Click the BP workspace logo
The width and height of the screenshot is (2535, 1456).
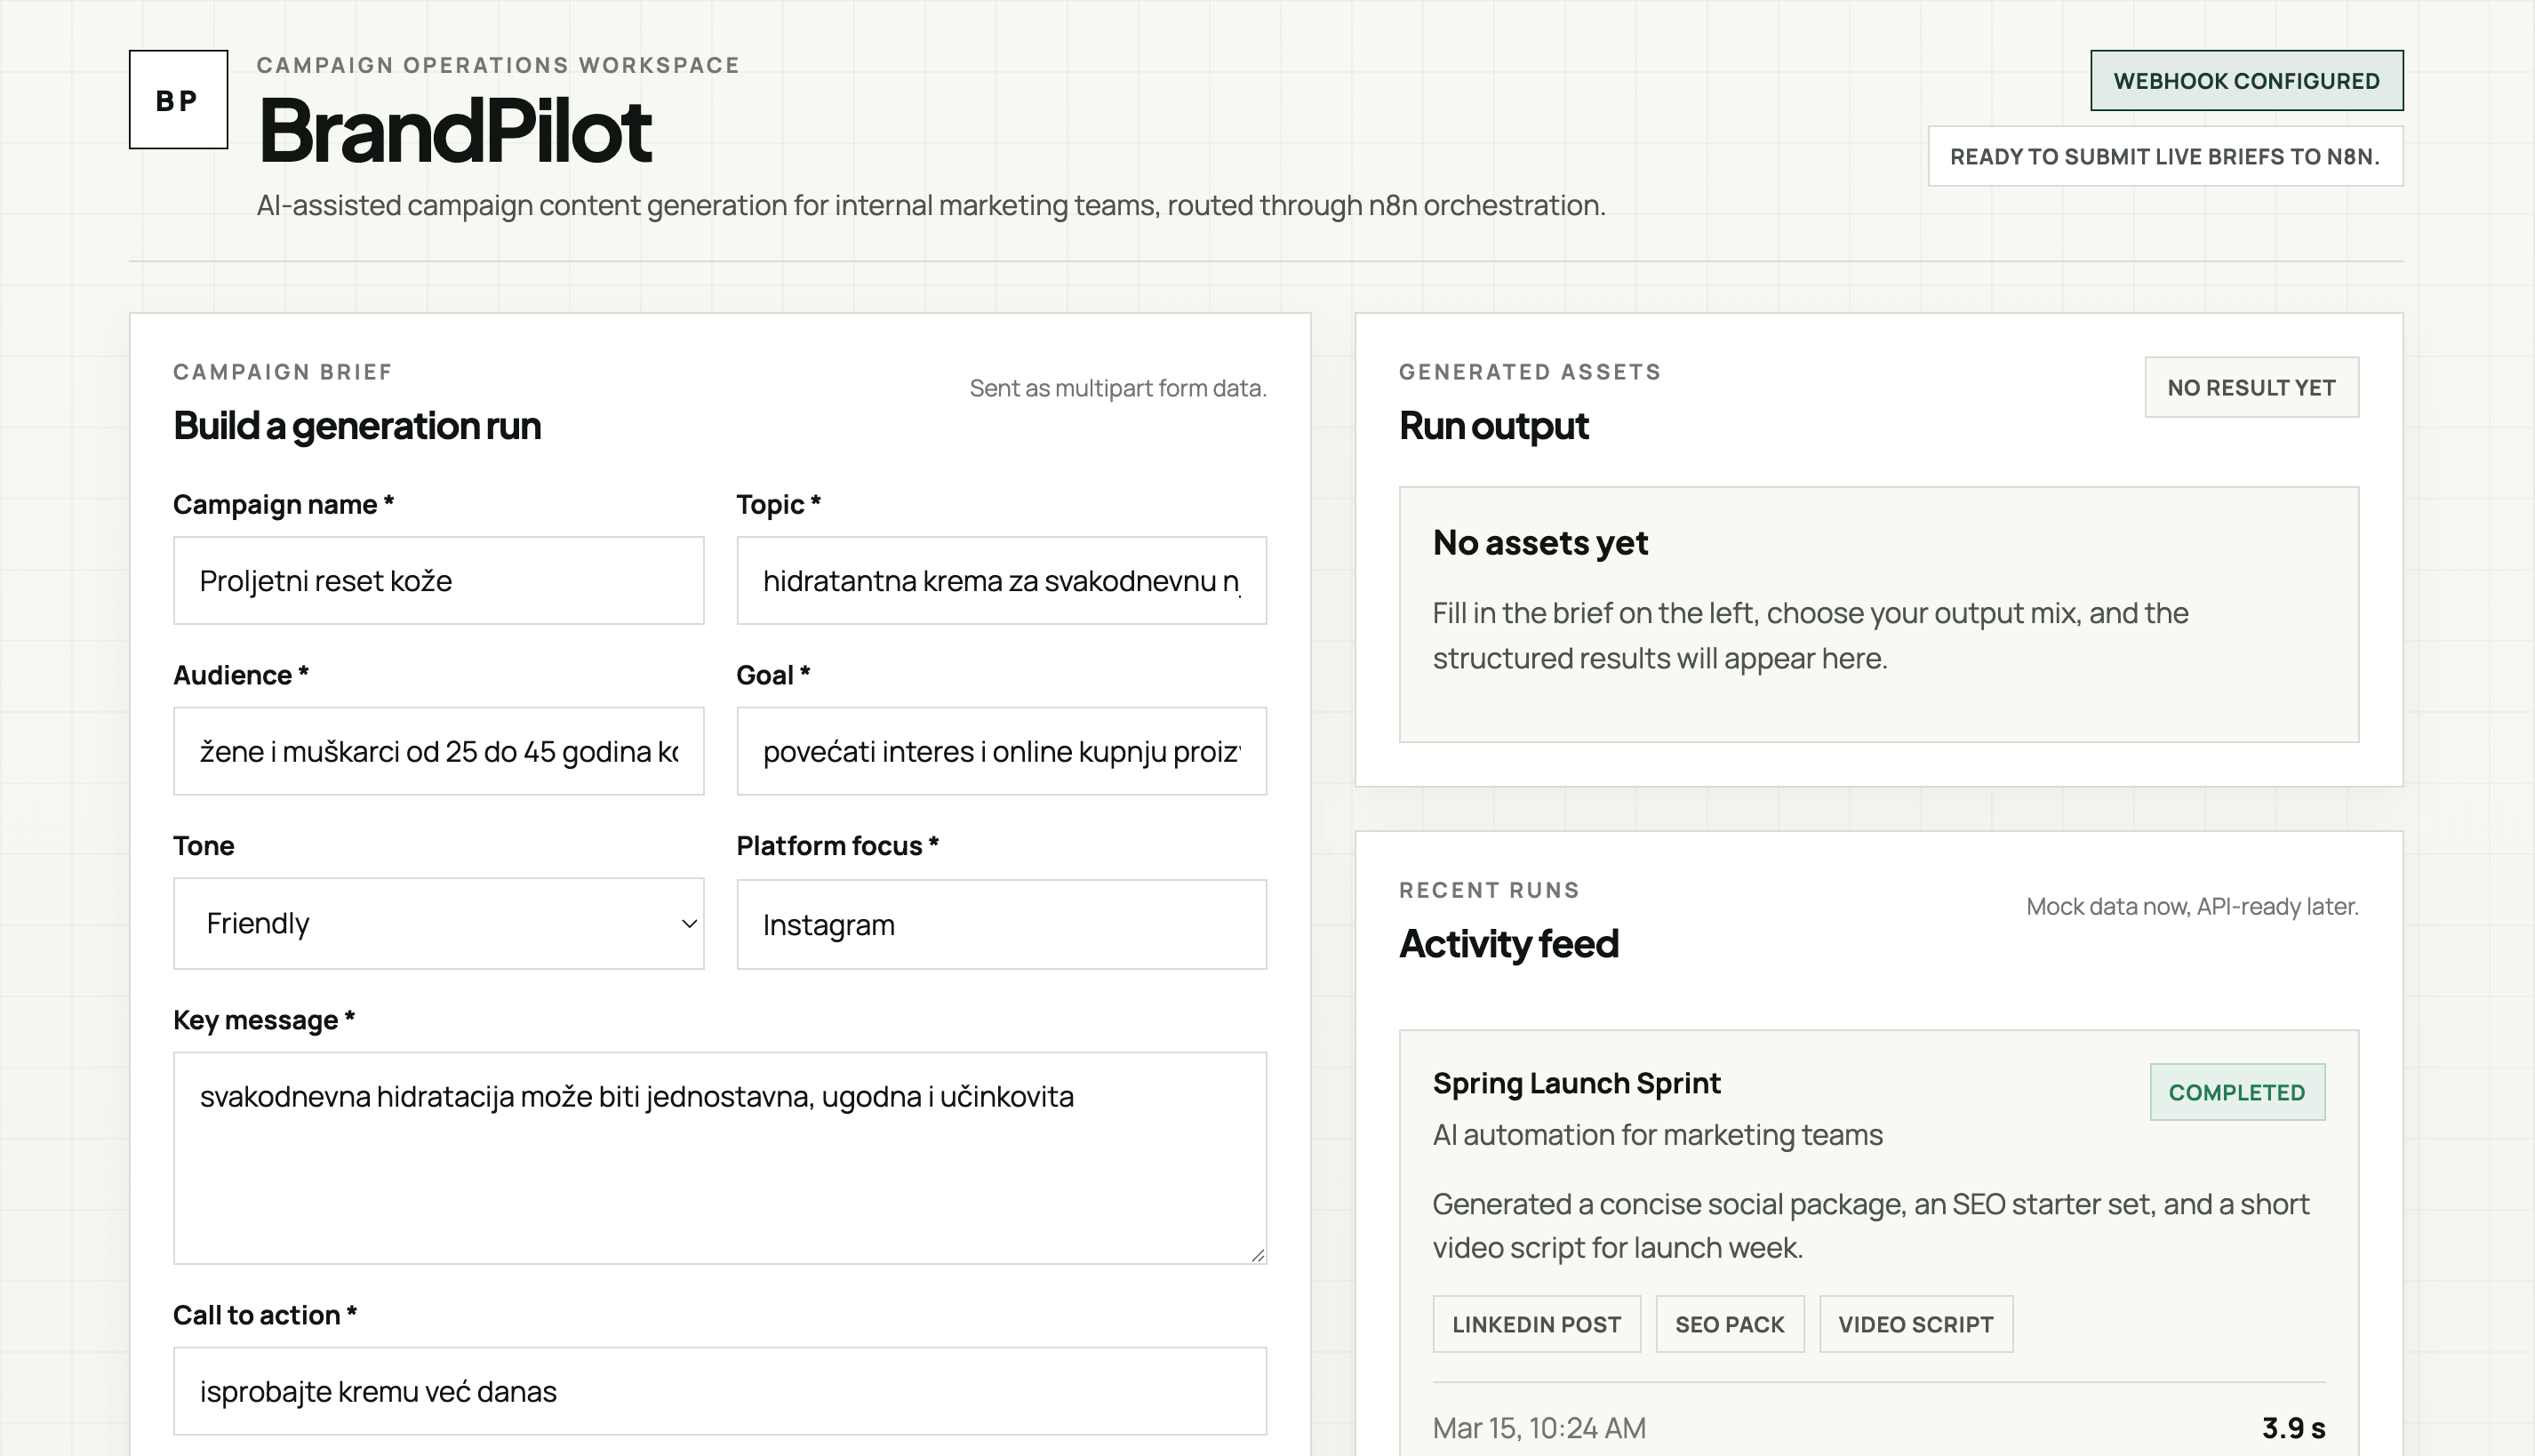(177, 100)
